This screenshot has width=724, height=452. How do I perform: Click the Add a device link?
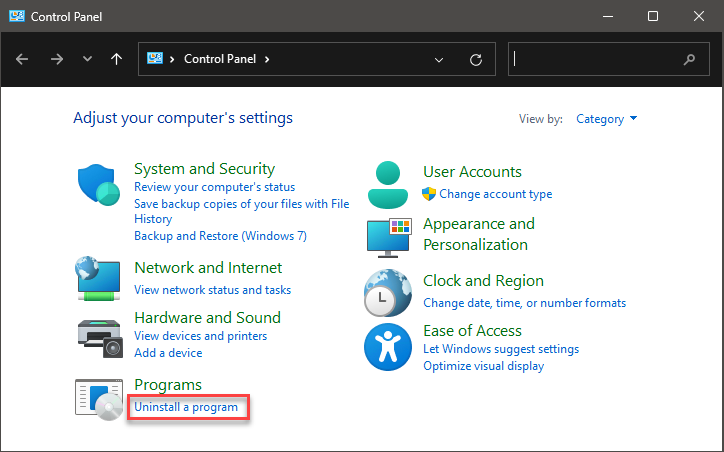tap(168, 353)
